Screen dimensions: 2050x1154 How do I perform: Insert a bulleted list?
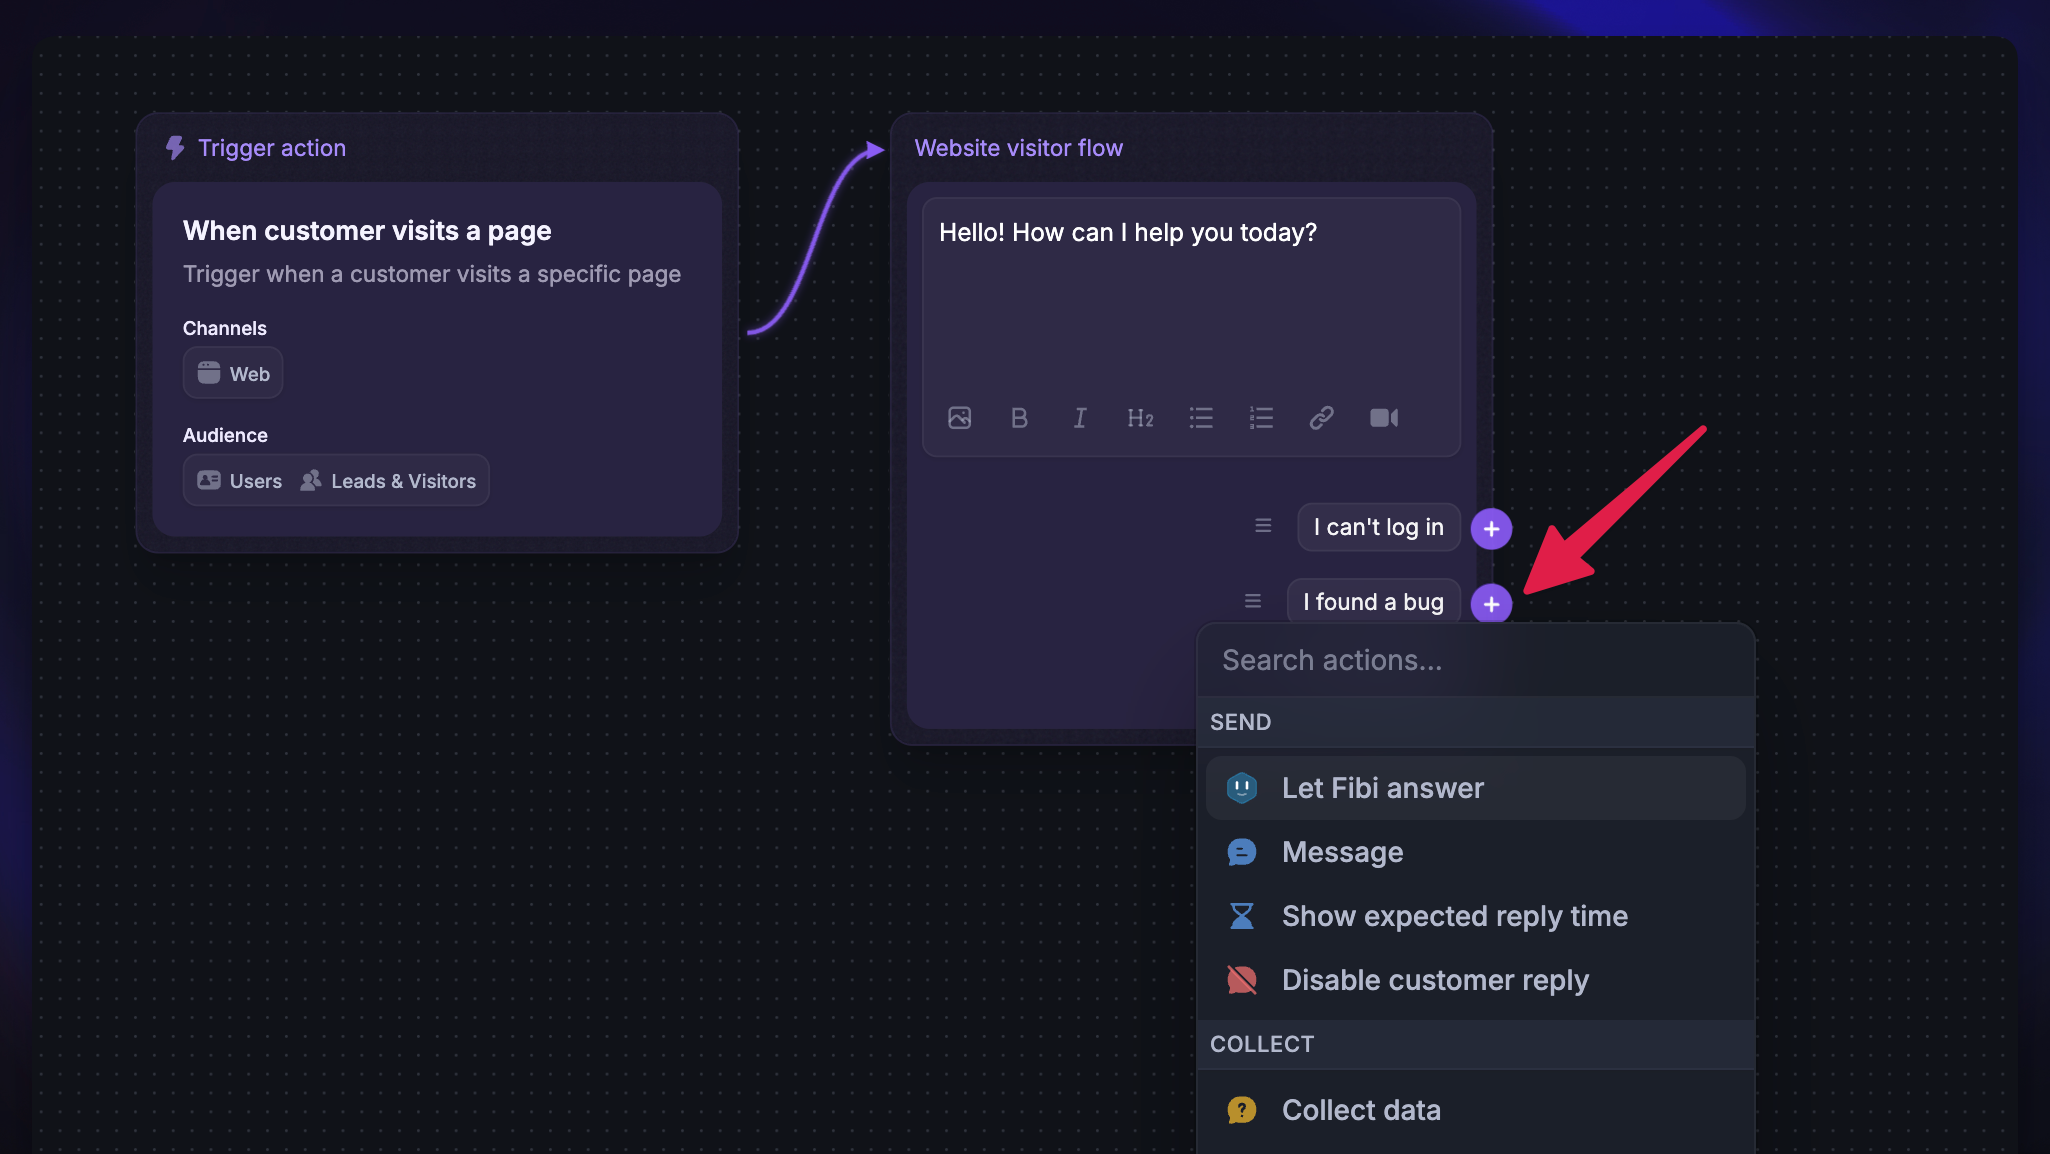[x=1201, y=418]
